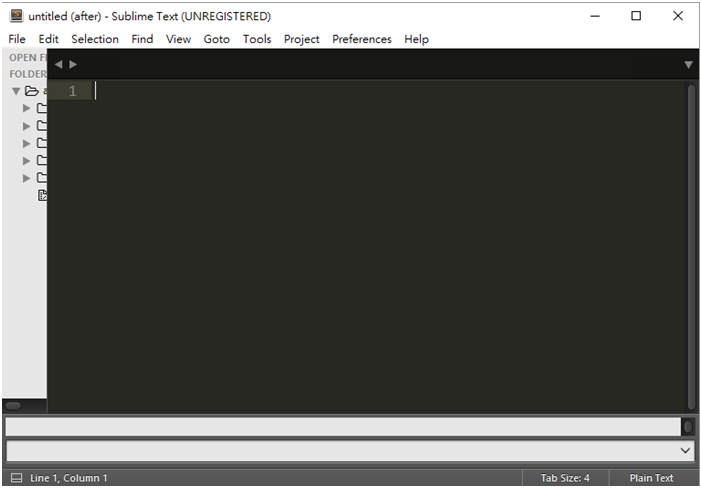The width and height of the screenshot is (701, 488).
Task: Click Line 1, Column 1 status text
Action: 68,478
